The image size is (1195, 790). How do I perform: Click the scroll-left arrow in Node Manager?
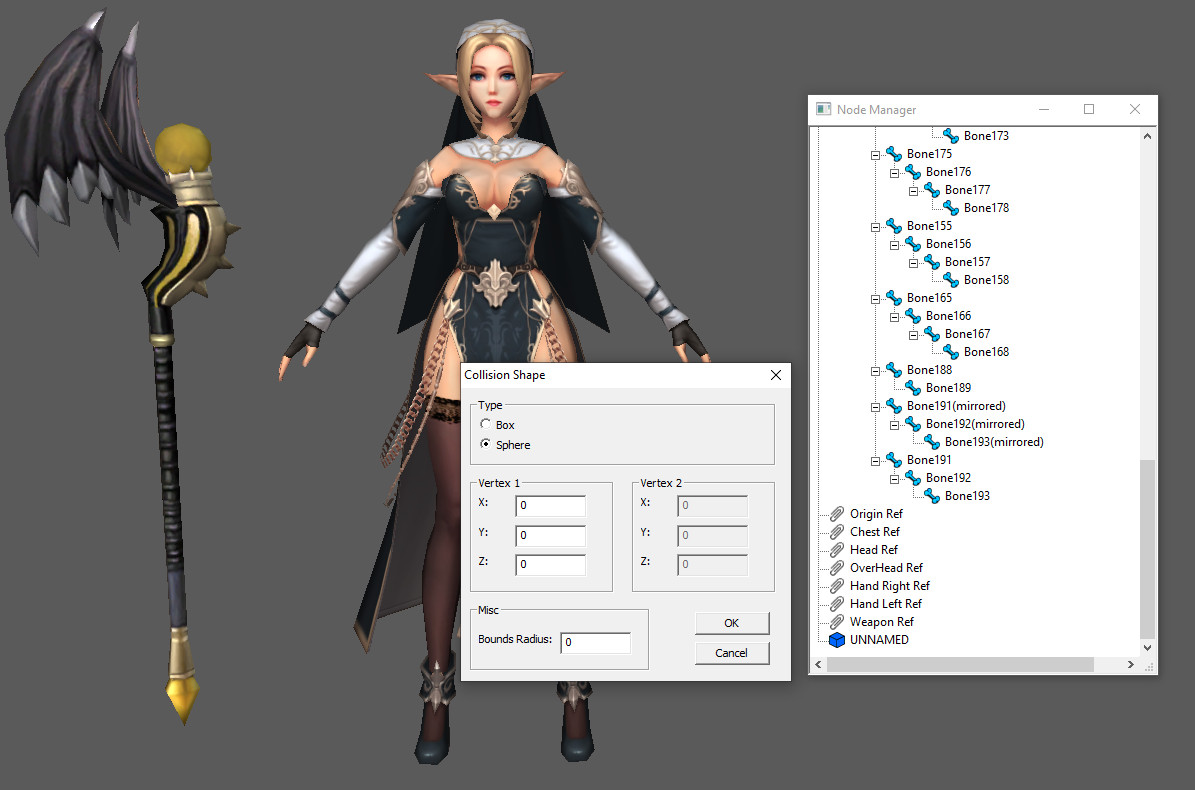[x=819, y=664]
